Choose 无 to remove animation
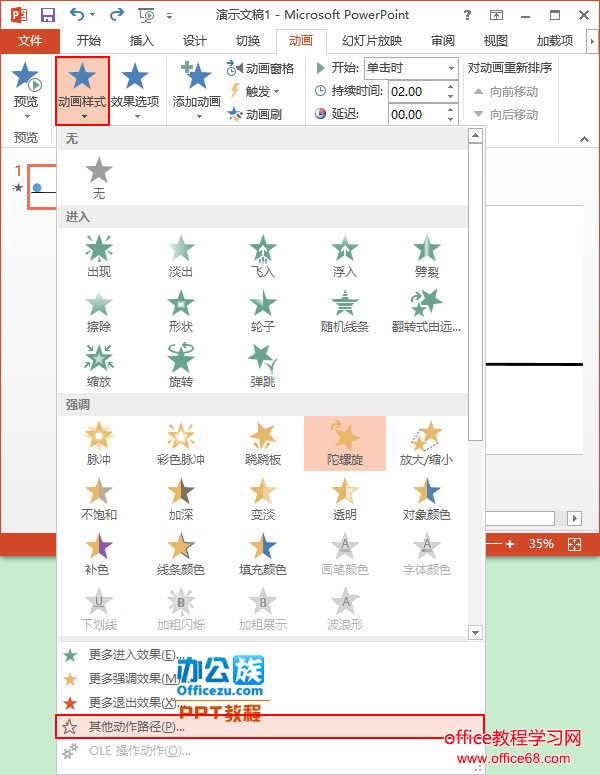This screenshot has height=775, width=600. pyautogui.click(x=99, y=178)
